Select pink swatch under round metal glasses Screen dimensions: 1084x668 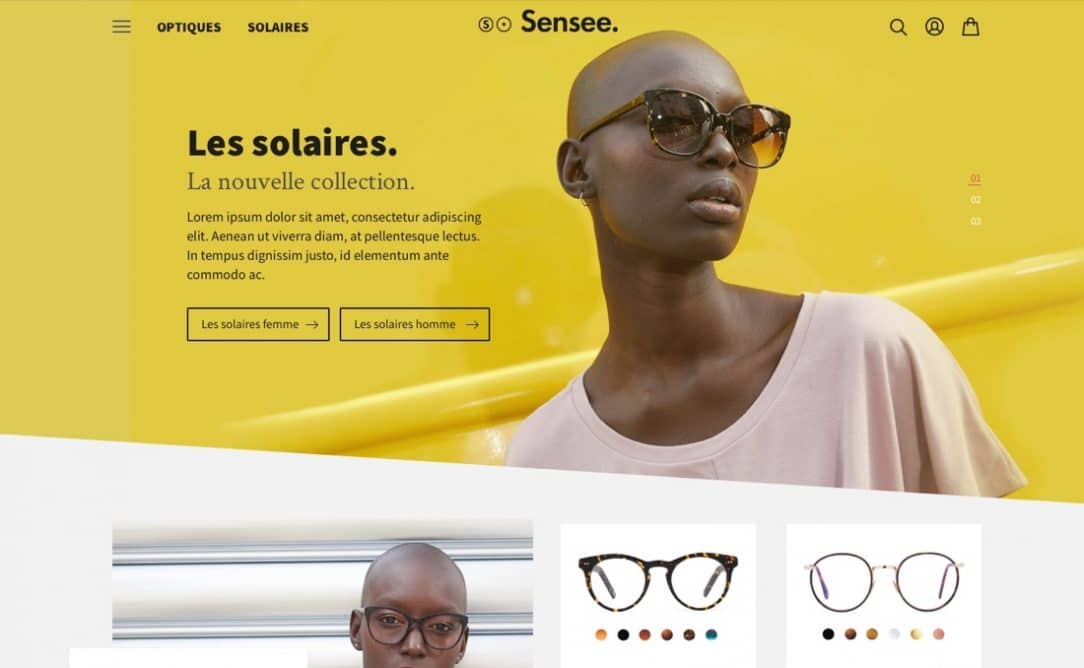click(x=938, y=634)
